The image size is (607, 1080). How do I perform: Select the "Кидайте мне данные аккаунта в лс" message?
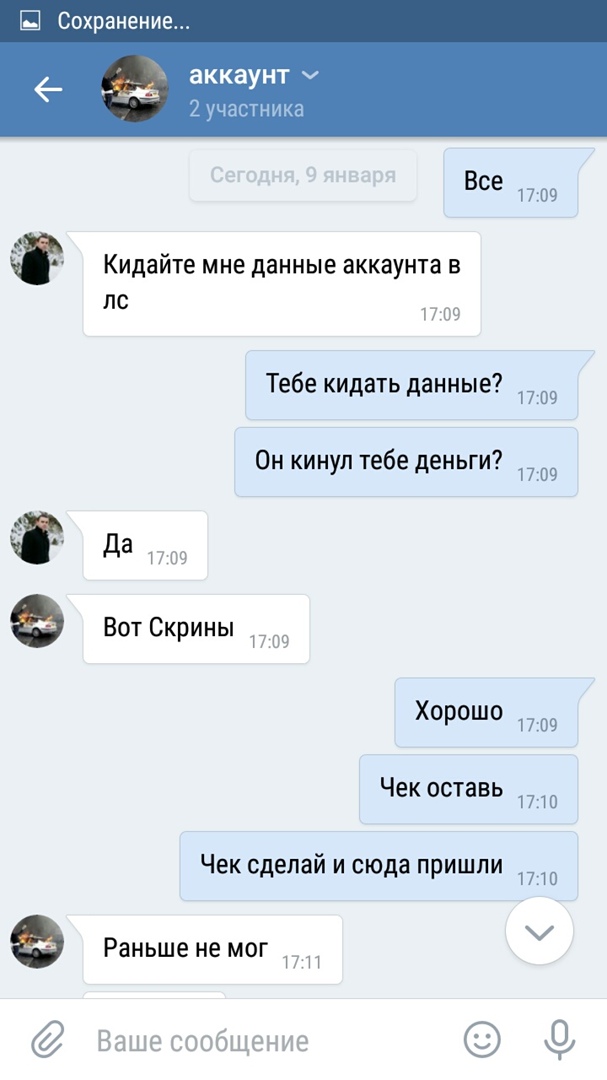point(282,284)
